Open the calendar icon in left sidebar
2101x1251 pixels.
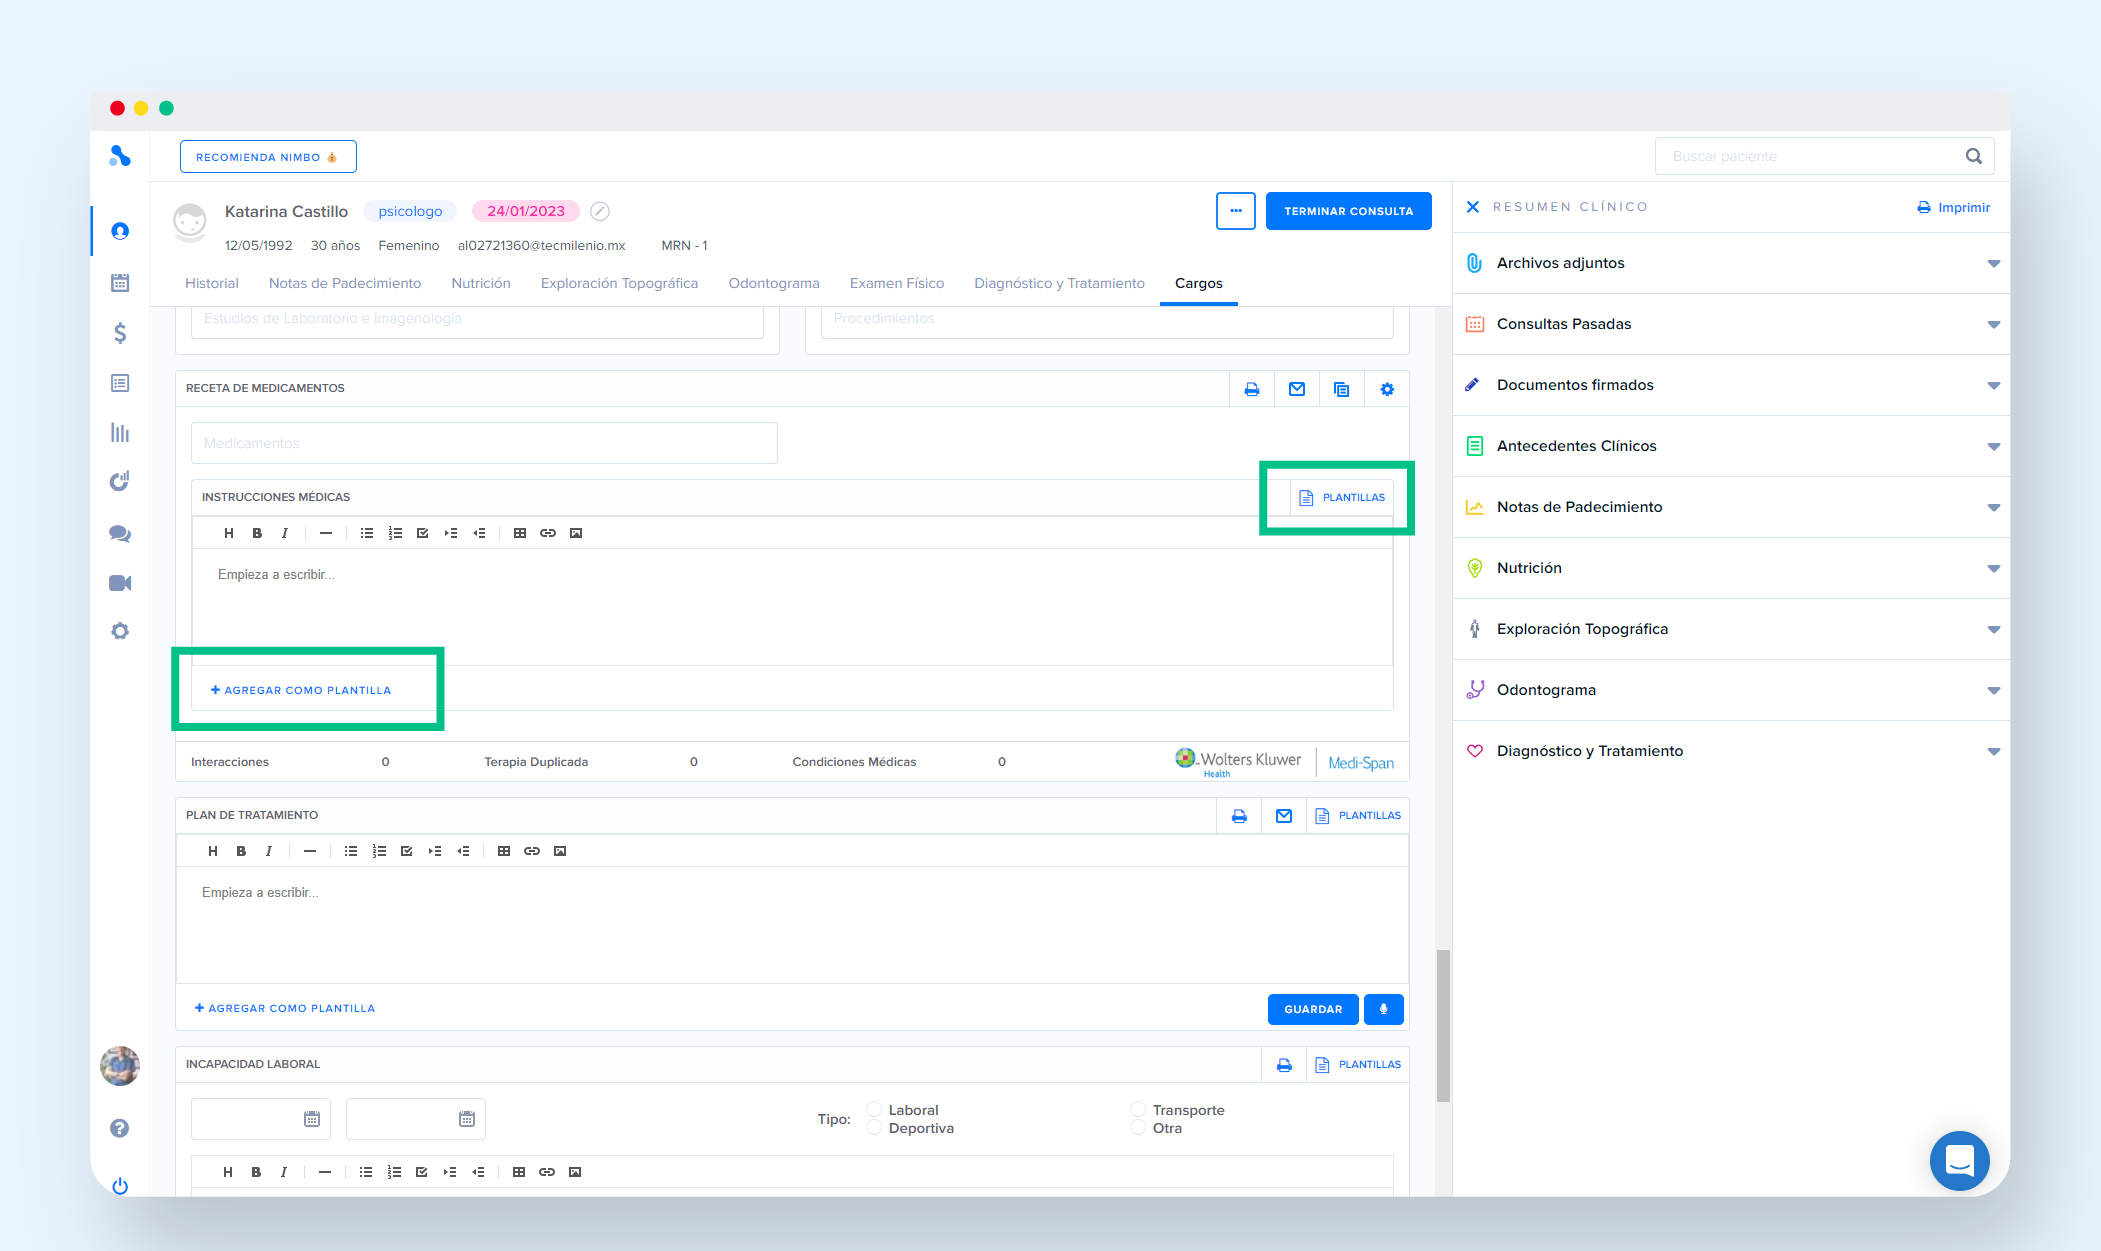click(120, 282)
